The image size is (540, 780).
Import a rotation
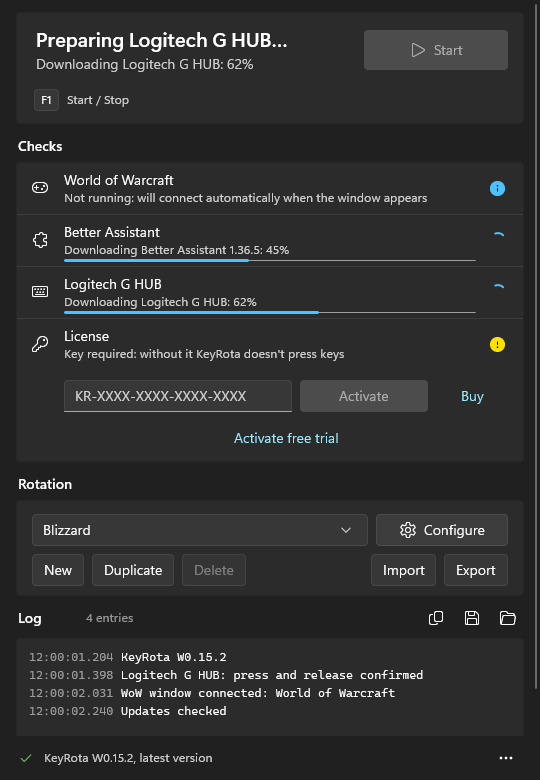[403, 570]
